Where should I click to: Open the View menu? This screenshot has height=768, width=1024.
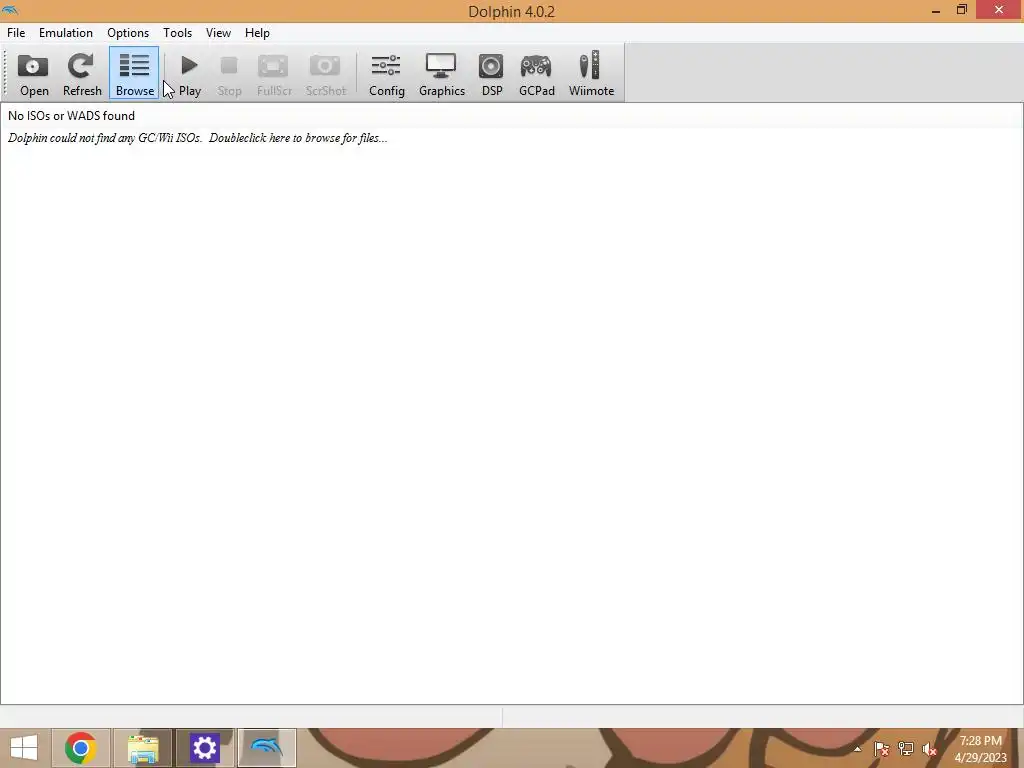[218, 33]
